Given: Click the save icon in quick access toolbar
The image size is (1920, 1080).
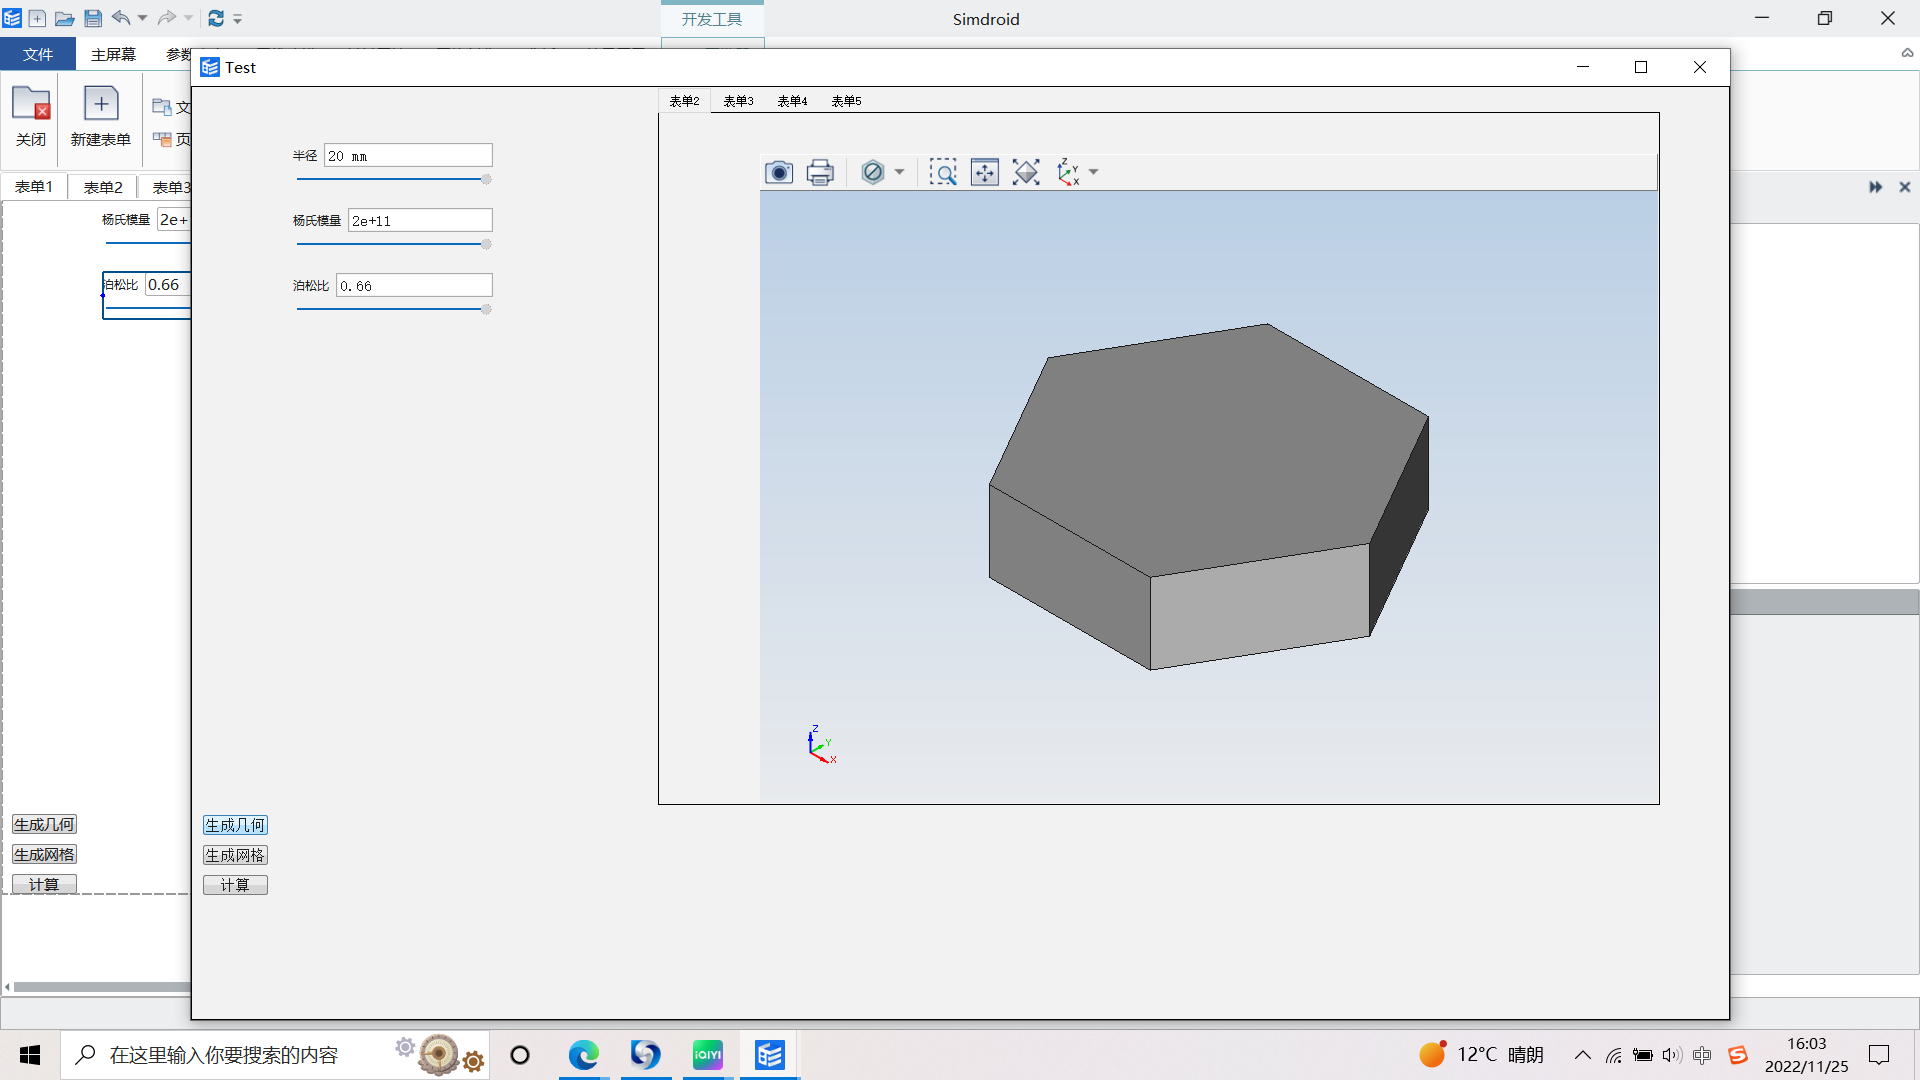Looking at the screenshot, I should [x=92, y=18].
